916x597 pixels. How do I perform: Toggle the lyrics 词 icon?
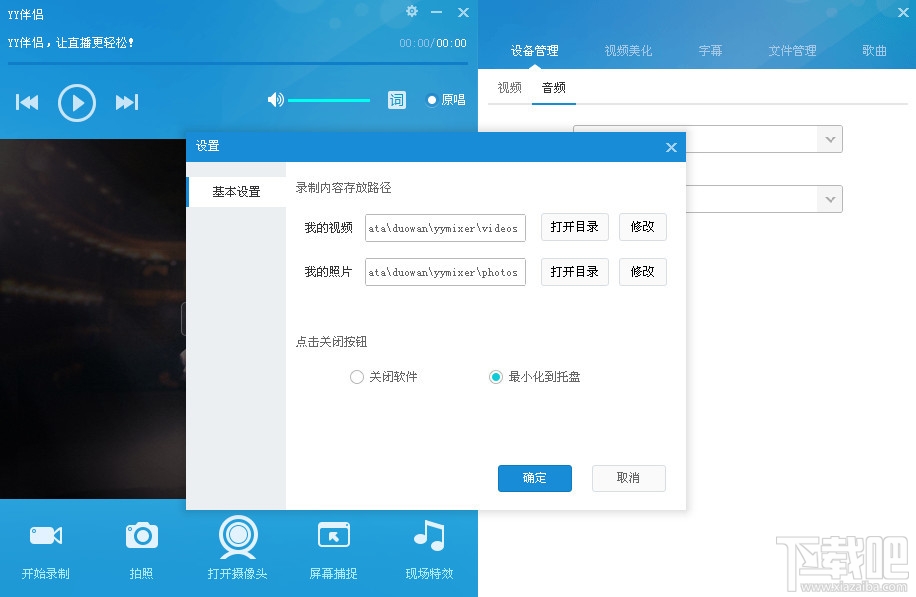[397, 100]
